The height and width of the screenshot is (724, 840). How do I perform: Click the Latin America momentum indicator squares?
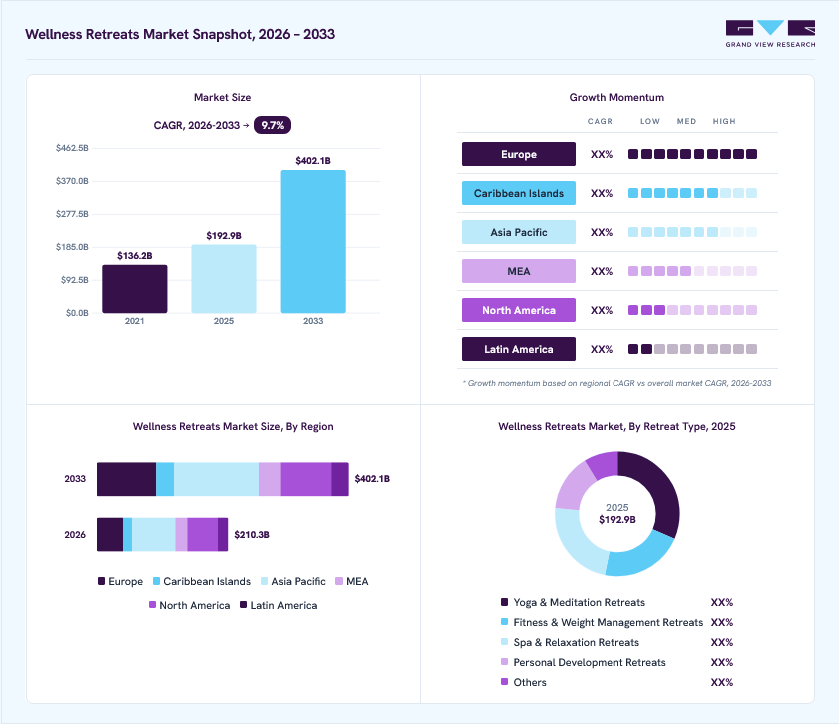pos(692,349)
